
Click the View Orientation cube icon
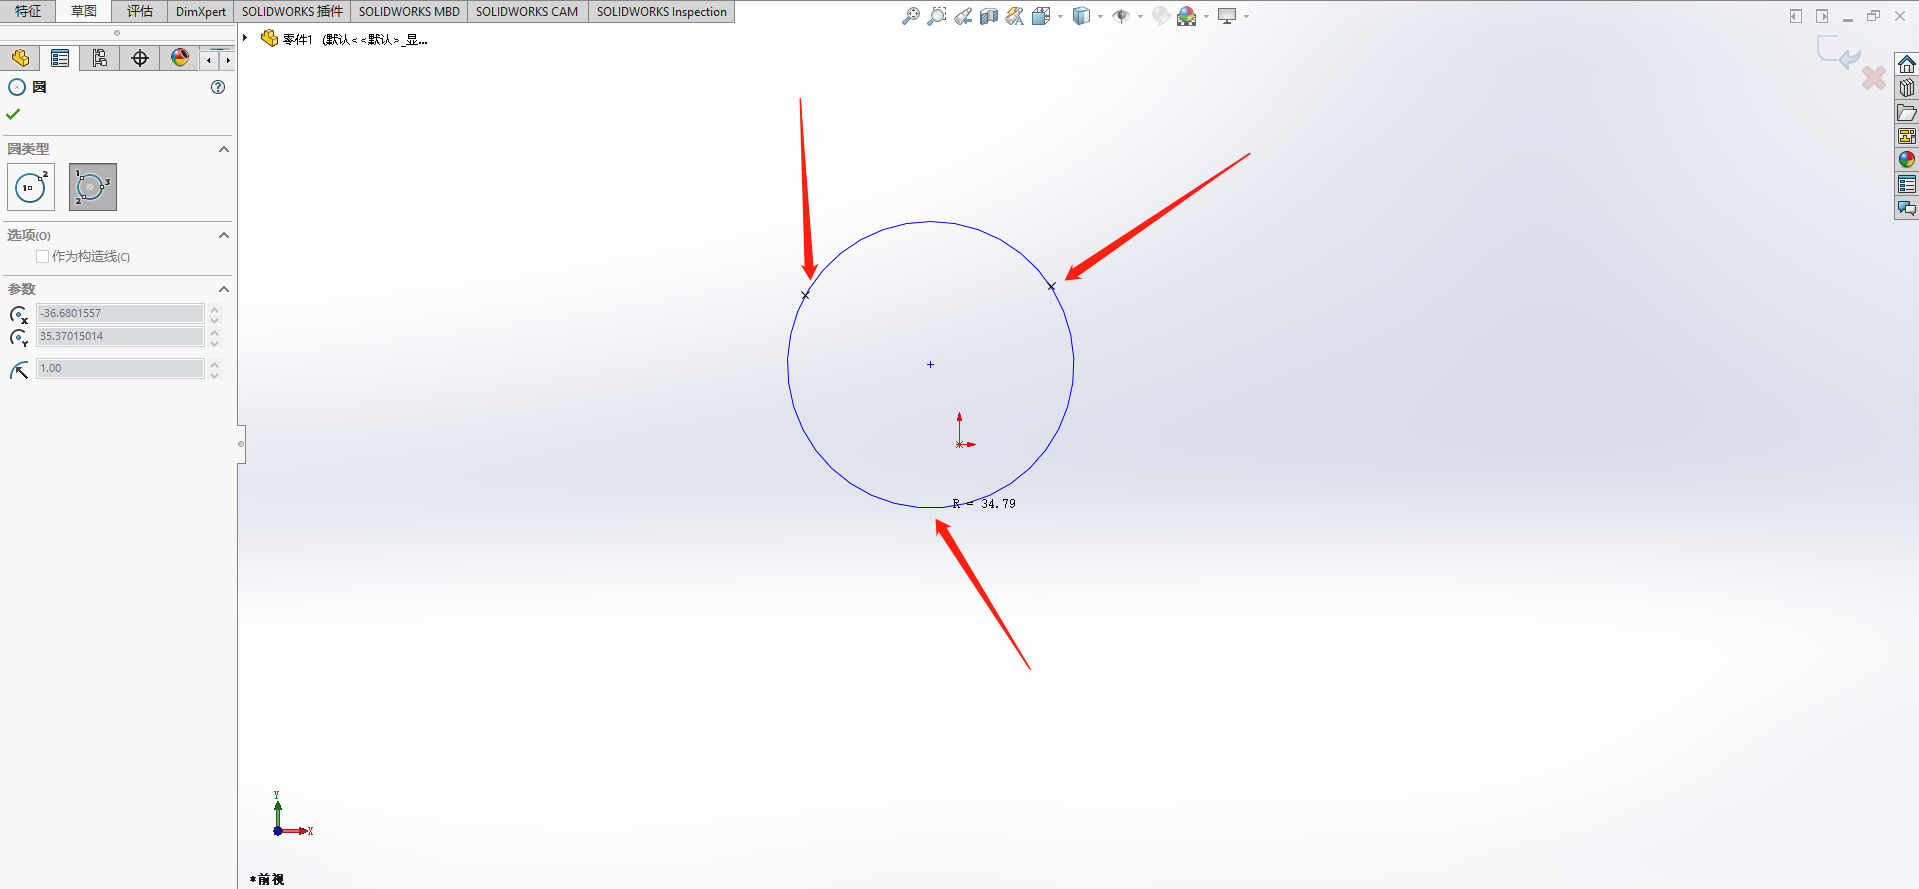pos(1041,16)
